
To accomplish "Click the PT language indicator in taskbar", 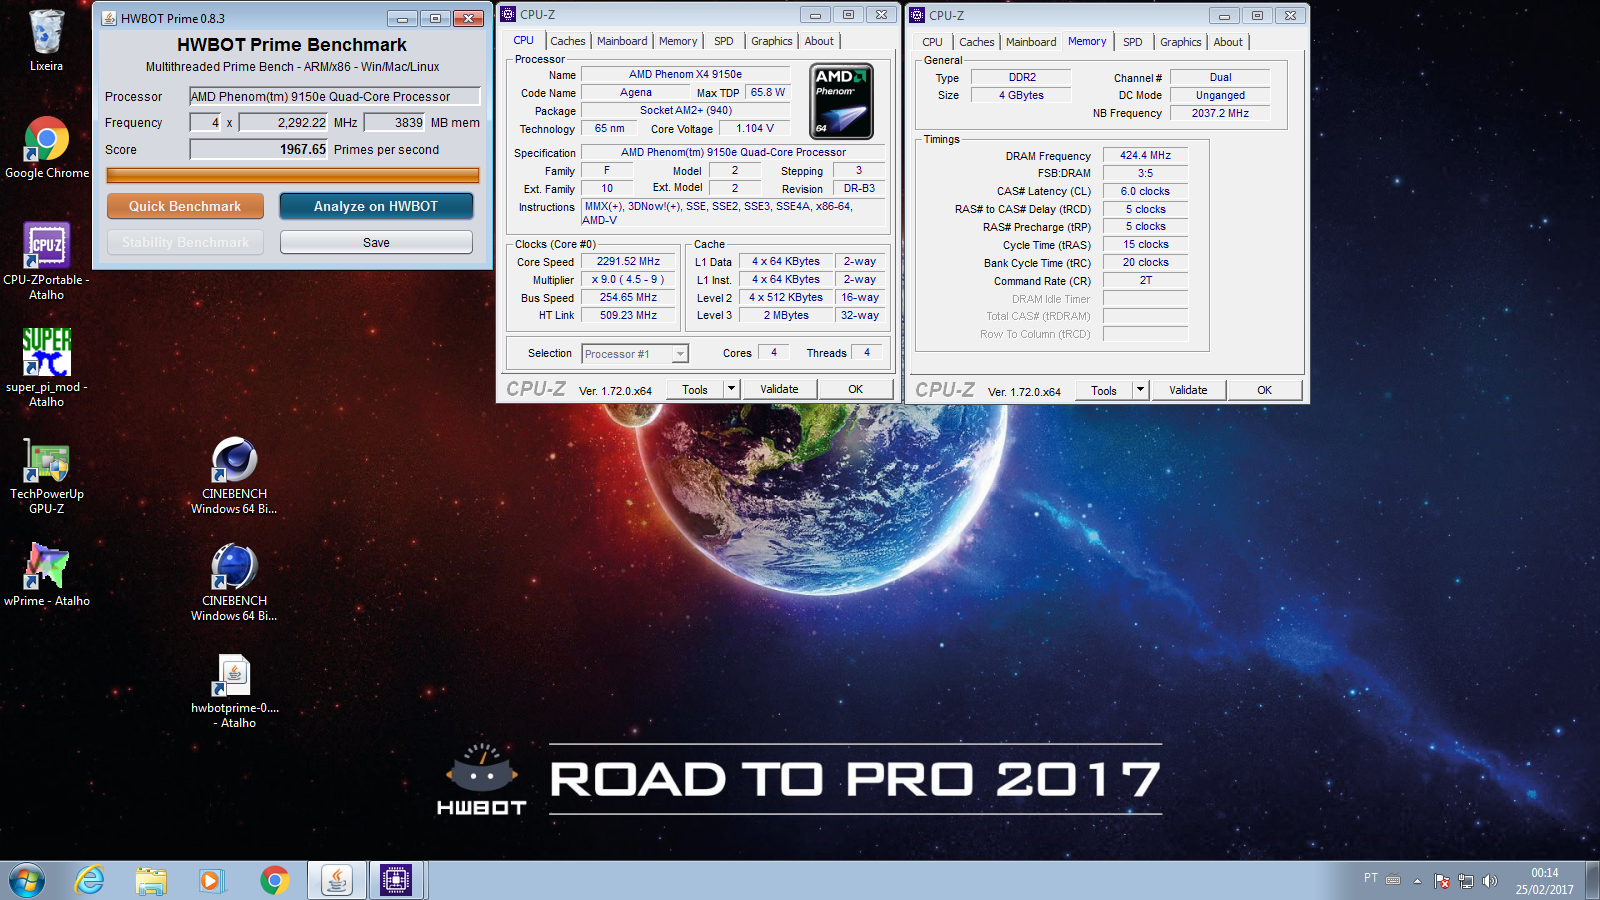I will [x=1370, y=878].
